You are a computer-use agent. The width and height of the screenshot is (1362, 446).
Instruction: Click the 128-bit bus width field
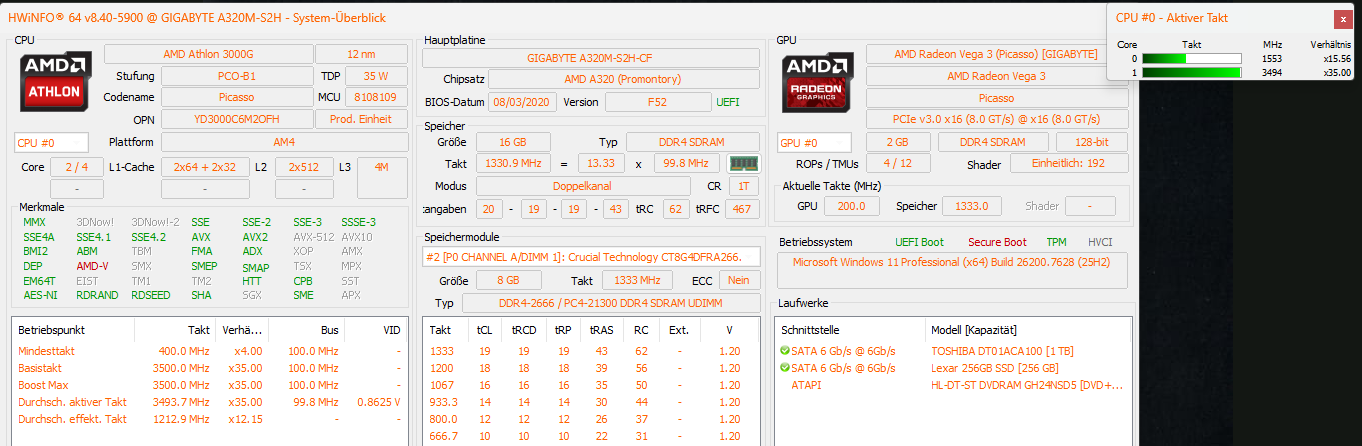1090,142
